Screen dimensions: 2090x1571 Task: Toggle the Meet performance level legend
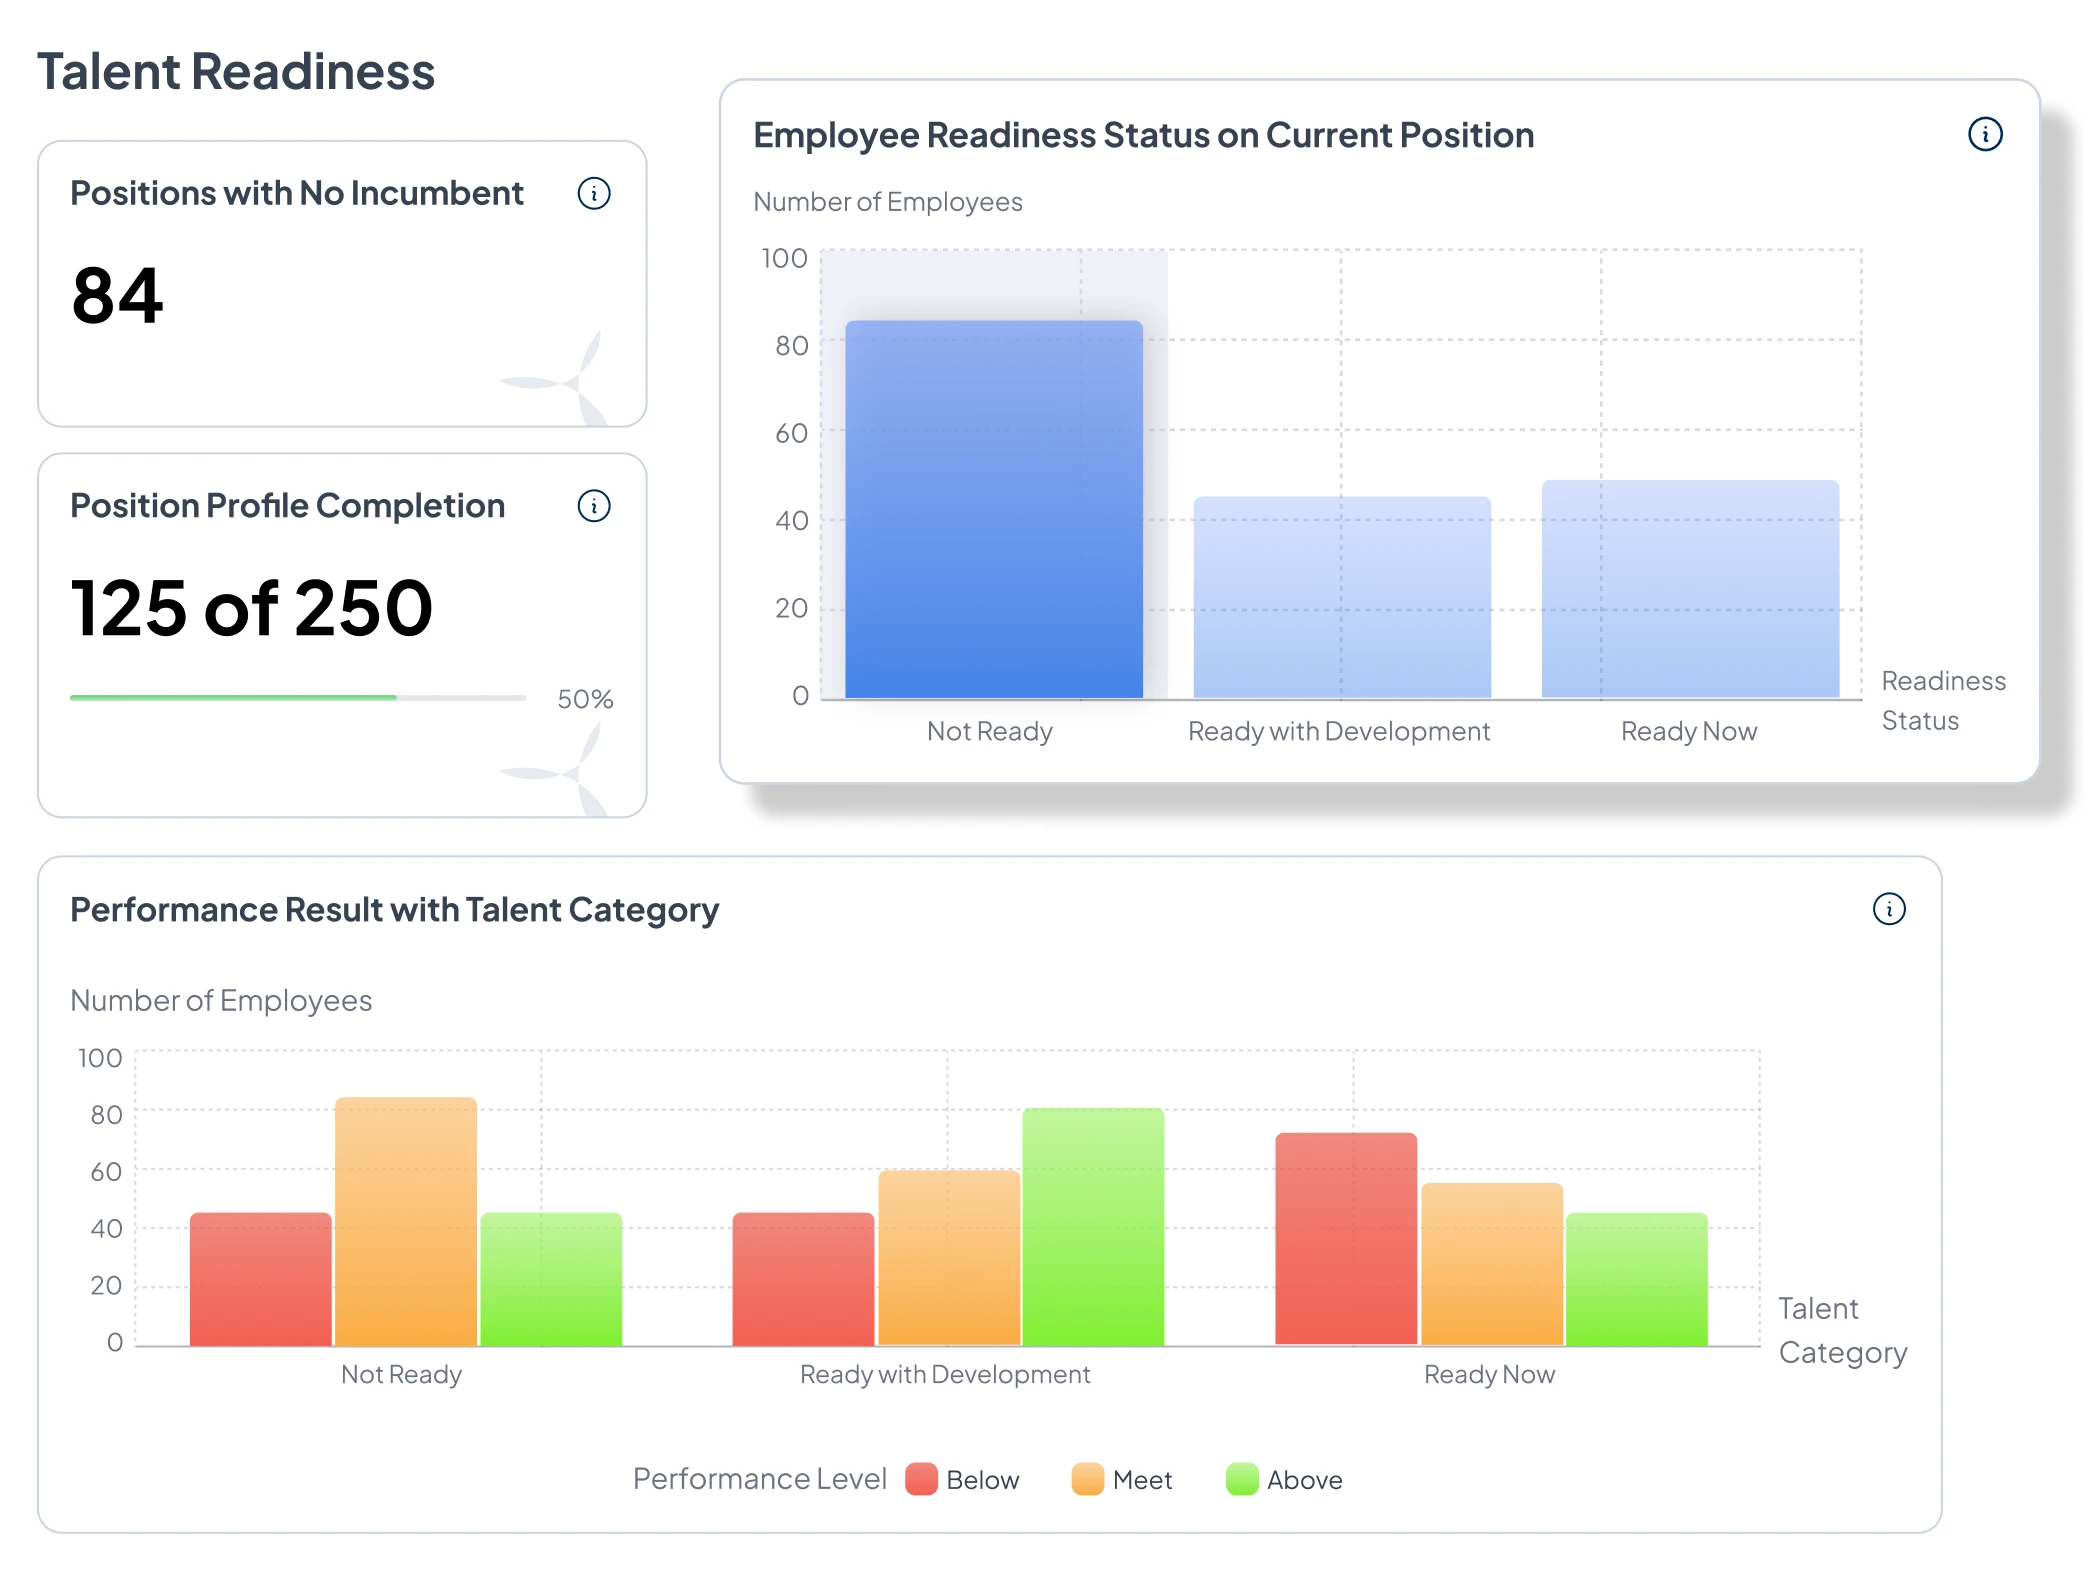(x=1141, y=1480)
